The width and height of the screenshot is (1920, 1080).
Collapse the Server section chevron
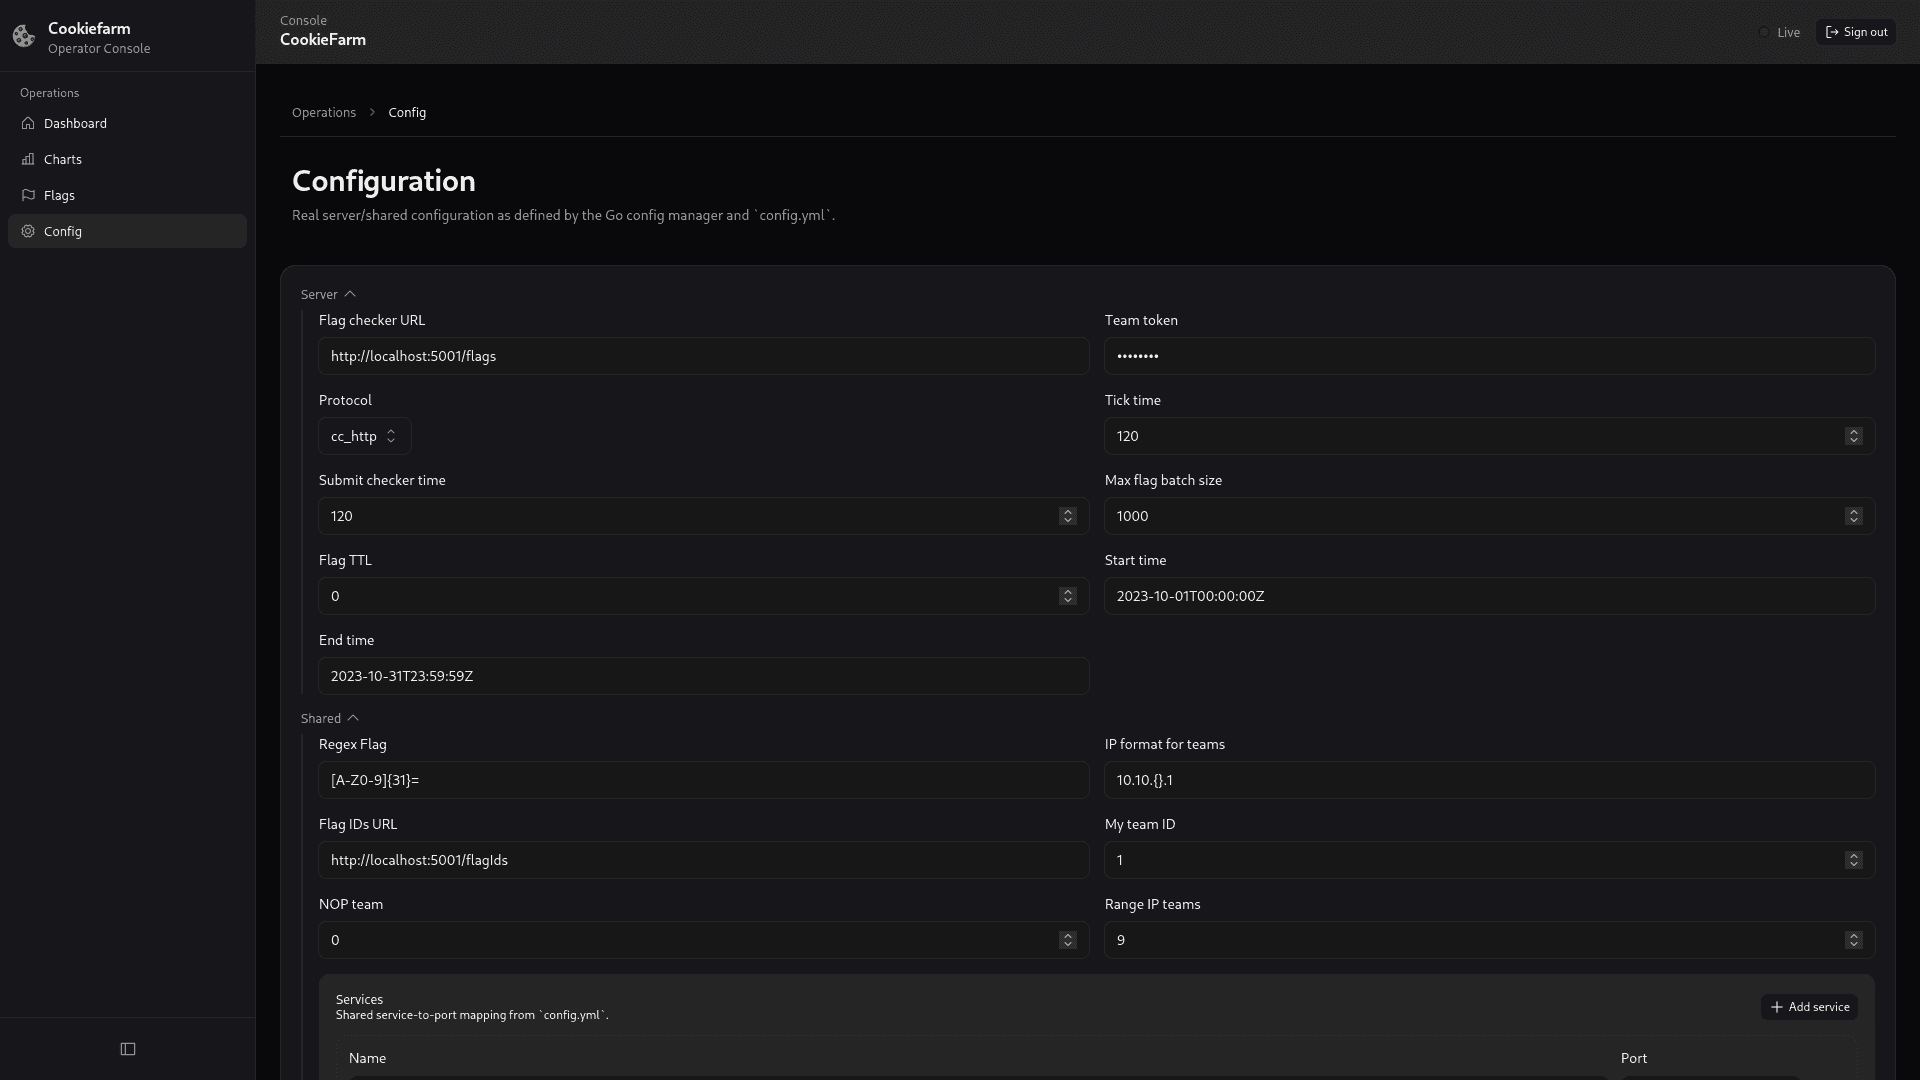[350, 294]
